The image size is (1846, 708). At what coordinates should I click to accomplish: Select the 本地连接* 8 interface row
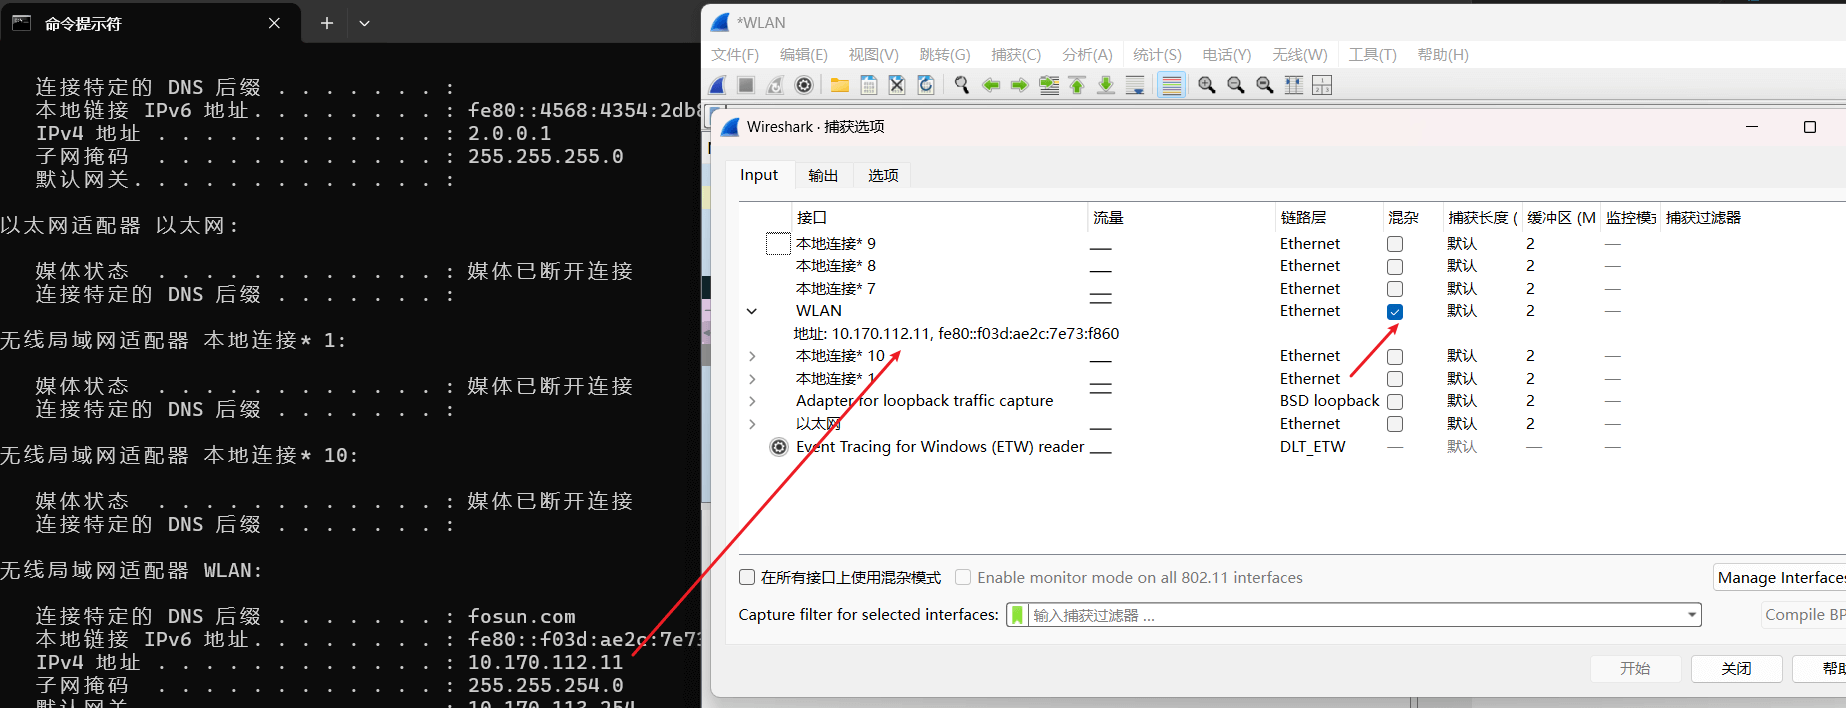click(x=835, y=266)
